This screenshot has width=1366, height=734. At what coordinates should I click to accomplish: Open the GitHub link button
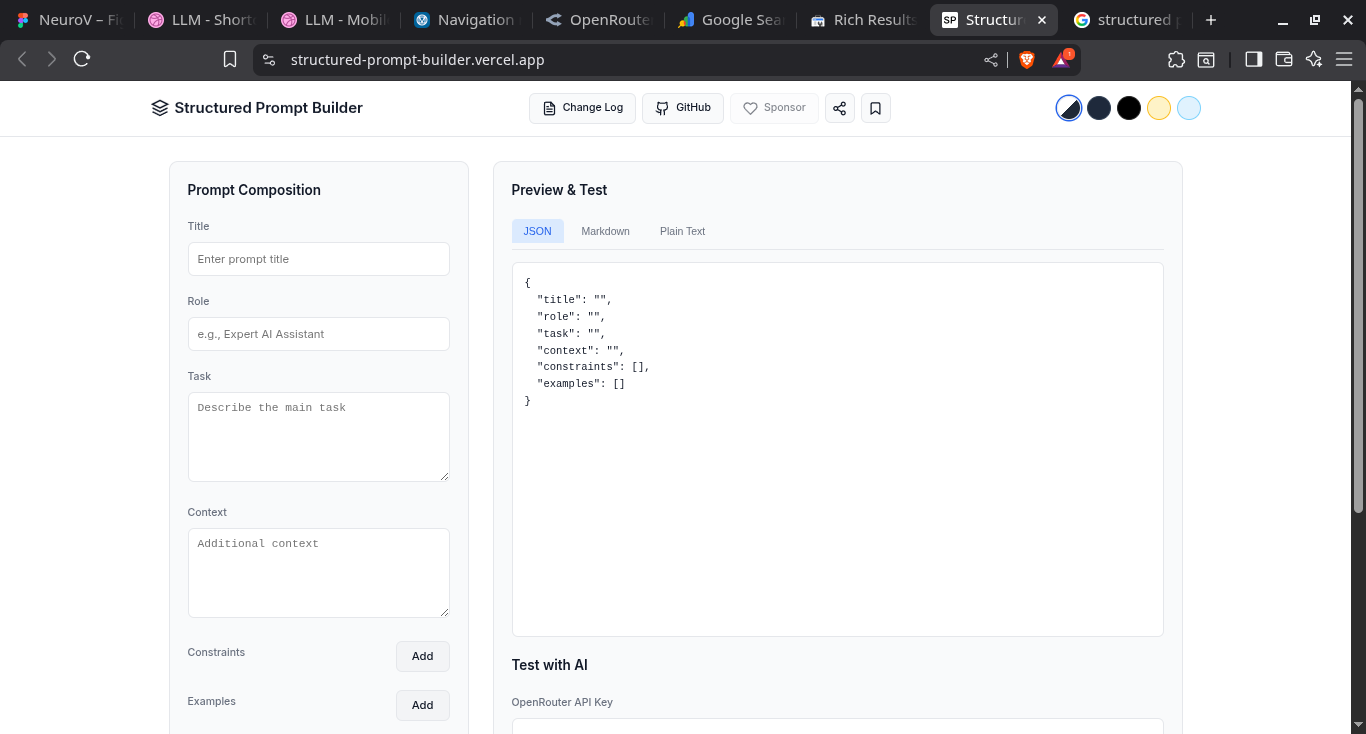(682, 108)
